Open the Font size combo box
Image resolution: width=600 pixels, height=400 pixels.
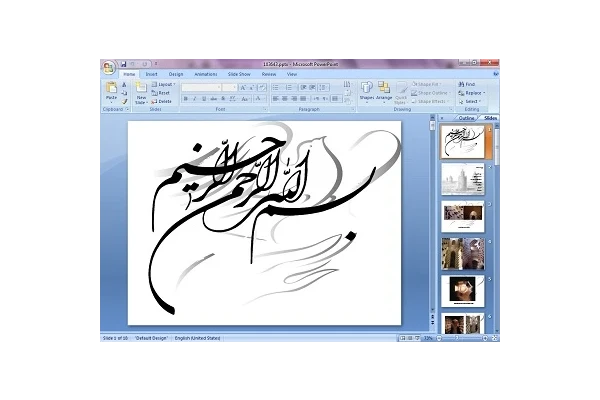[x=230, y=88]
